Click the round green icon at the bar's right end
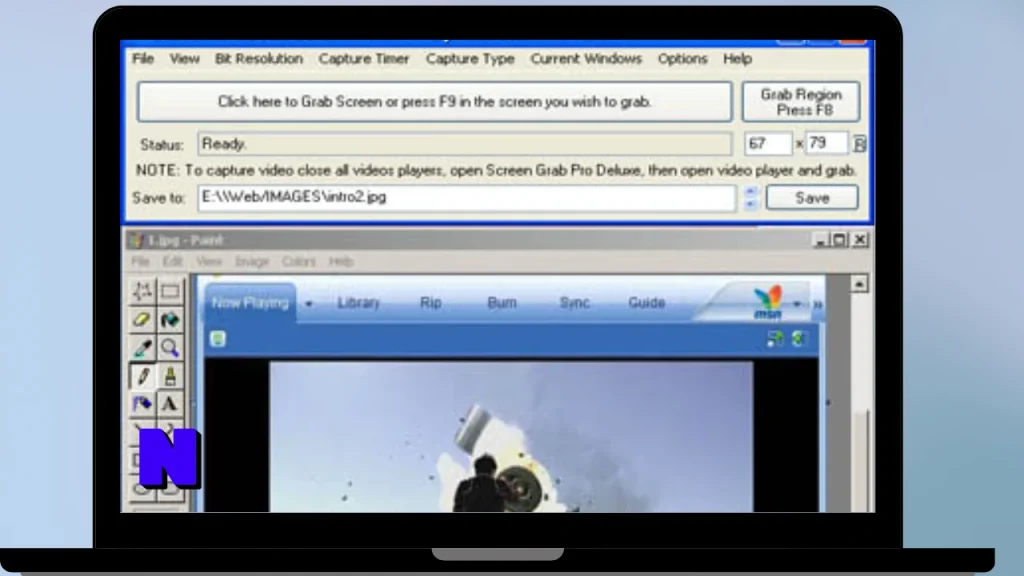 (x=798, y=338)
